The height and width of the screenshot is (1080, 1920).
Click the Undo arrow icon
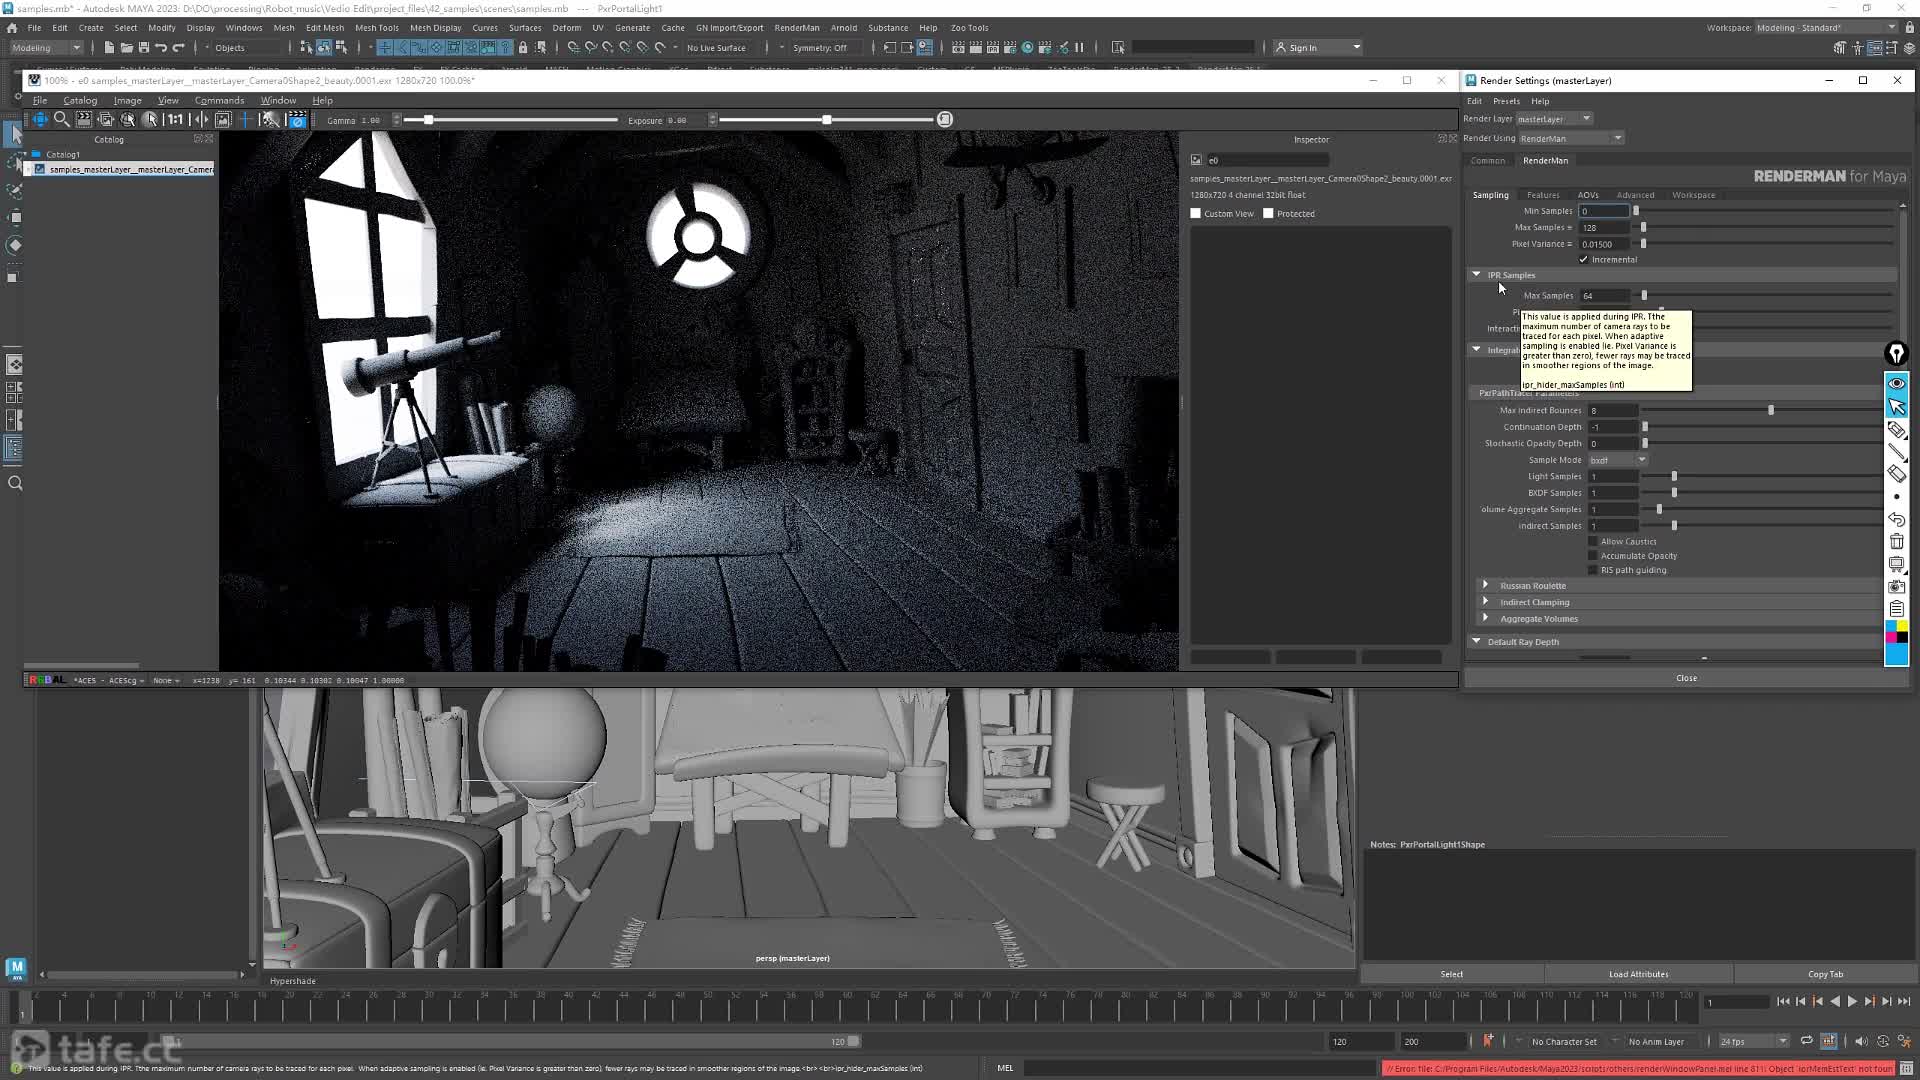(161, 47)
